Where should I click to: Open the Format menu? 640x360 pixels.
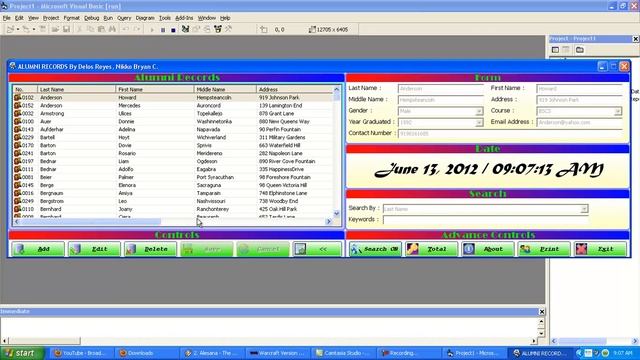coord(71,18)
